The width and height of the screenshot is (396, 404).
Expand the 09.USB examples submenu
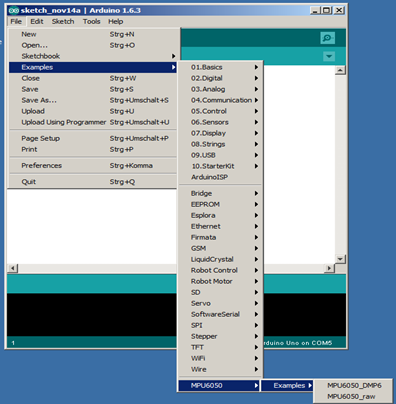point(220,155)
